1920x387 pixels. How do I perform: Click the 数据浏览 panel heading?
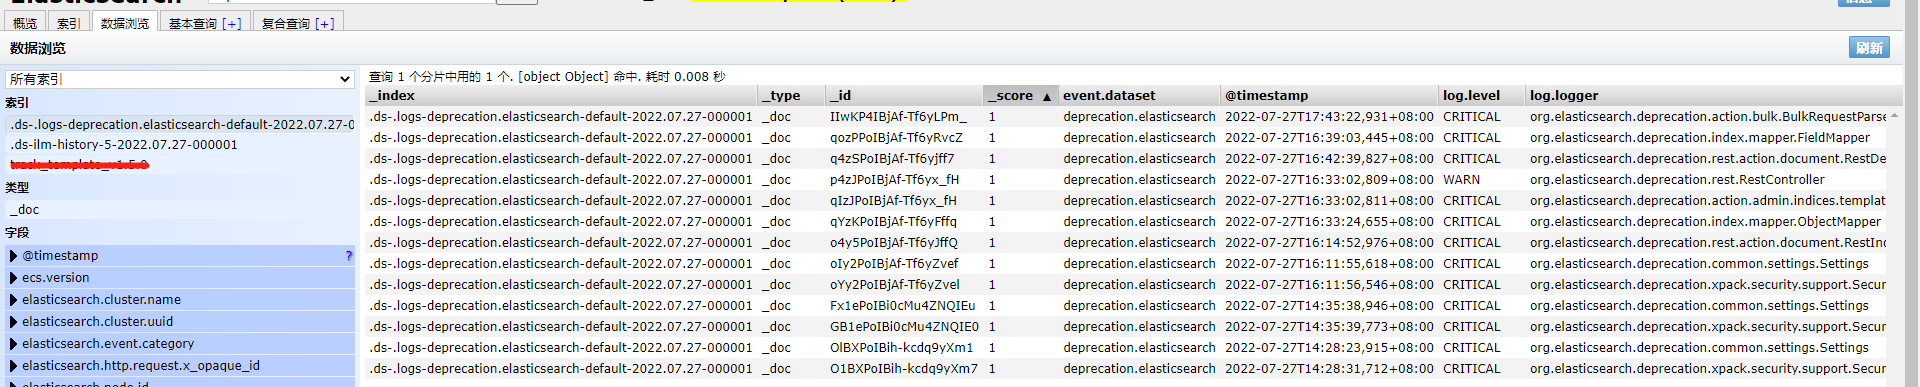pyautogui.click(x=38, y=48)
